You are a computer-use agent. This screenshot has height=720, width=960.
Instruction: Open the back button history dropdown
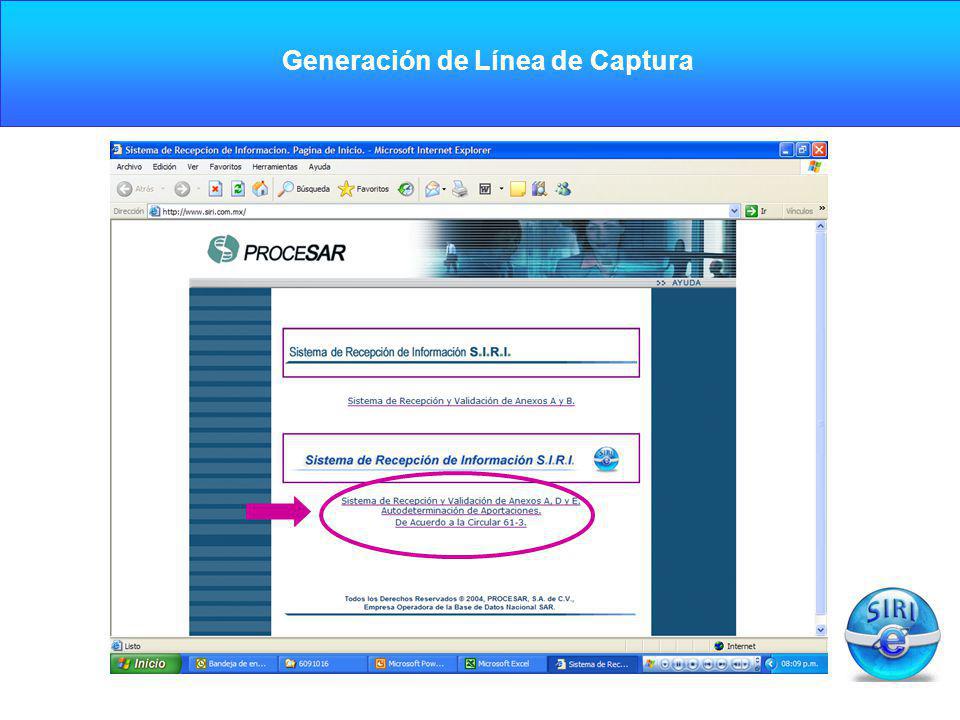[x=163, y=189]
